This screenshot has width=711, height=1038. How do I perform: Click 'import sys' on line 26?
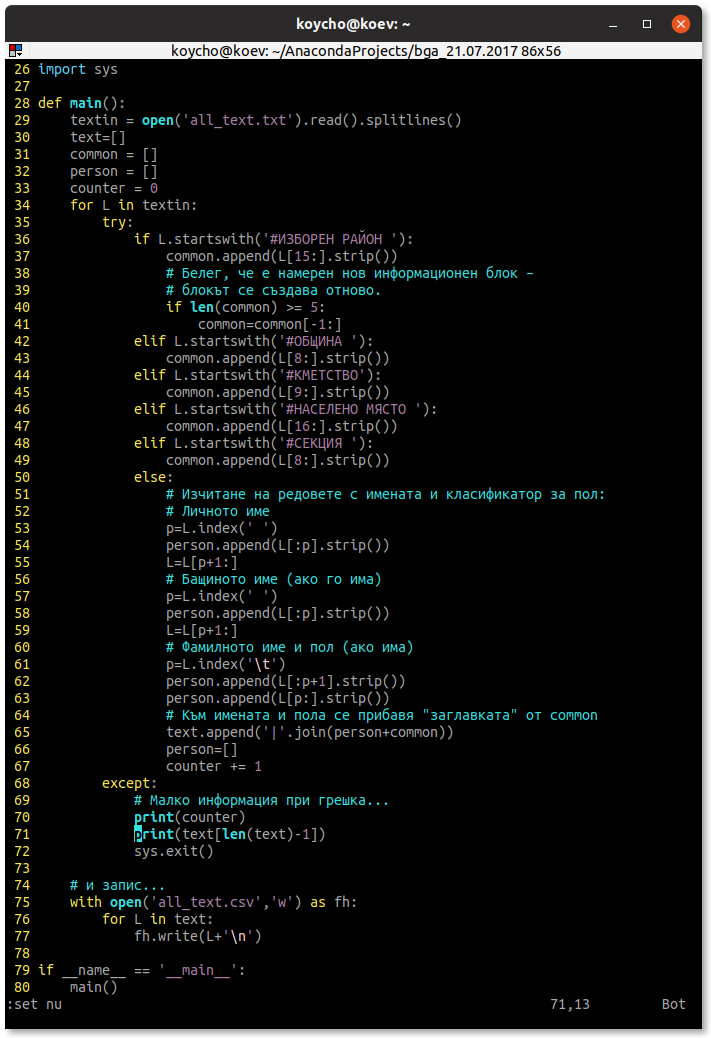[78, 70]
